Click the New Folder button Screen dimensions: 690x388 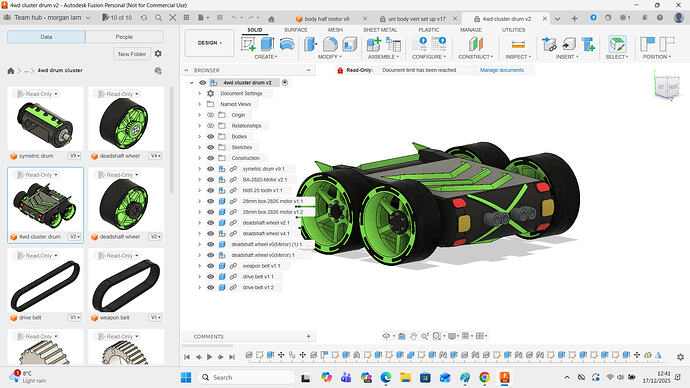(132, 54)
